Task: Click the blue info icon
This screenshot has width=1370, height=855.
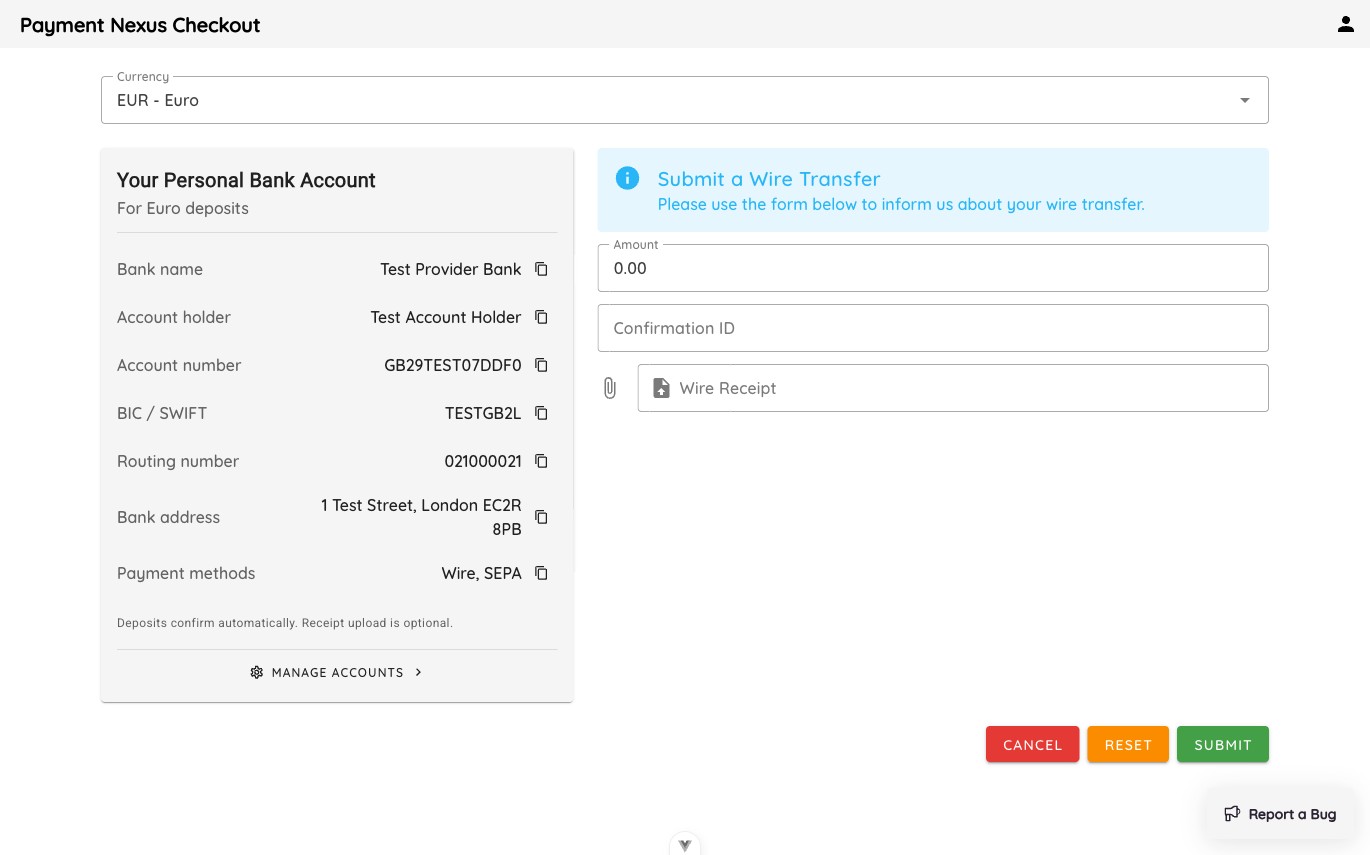Action: tap(627, 179)
